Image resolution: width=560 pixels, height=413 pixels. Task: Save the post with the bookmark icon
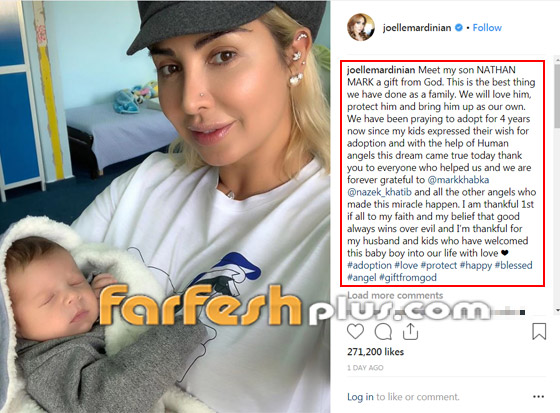coord(539,331)
